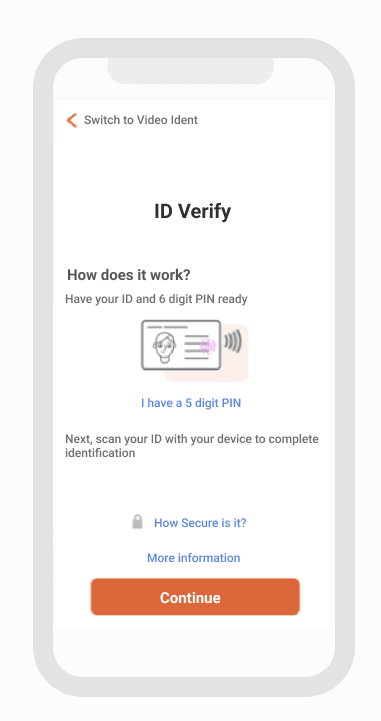Viewport: 381px width, 721px height.
Task: Click the "ID Verify" title
Action: (x=193, y=212)
